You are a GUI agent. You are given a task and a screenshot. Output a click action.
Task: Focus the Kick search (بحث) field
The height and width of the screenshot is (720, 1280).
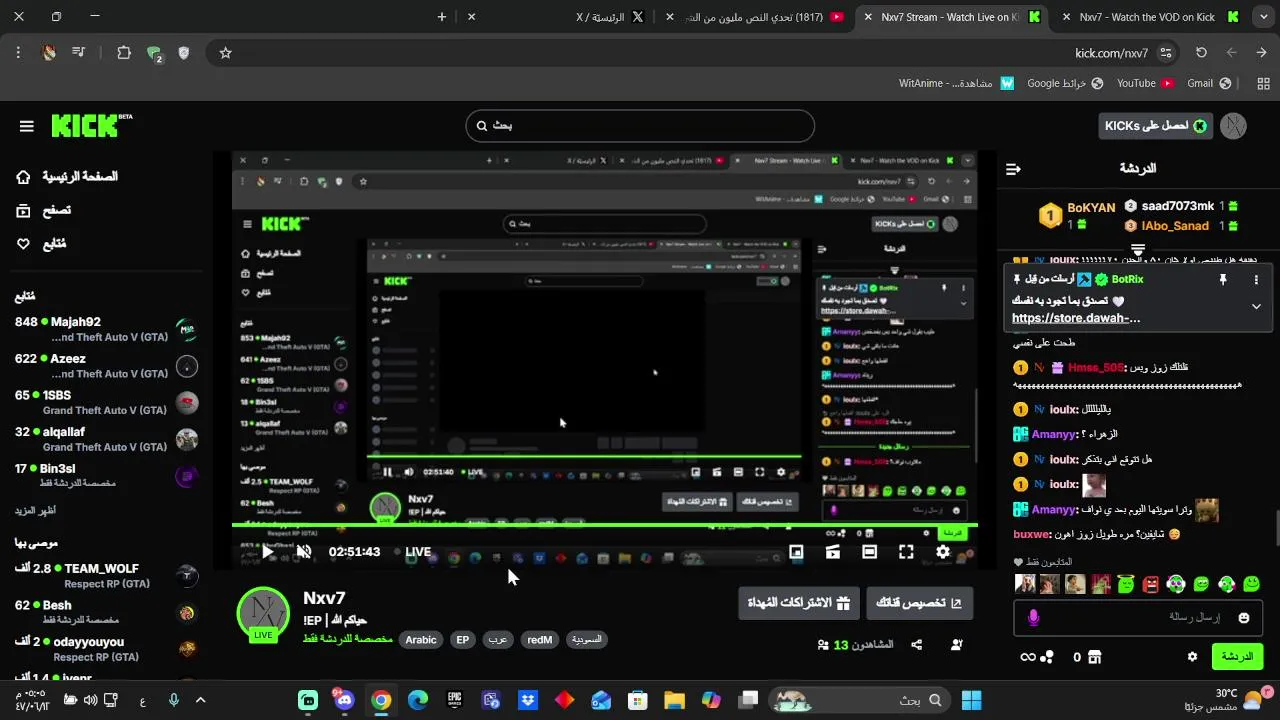pyautogui.click(x=640, y=126)
